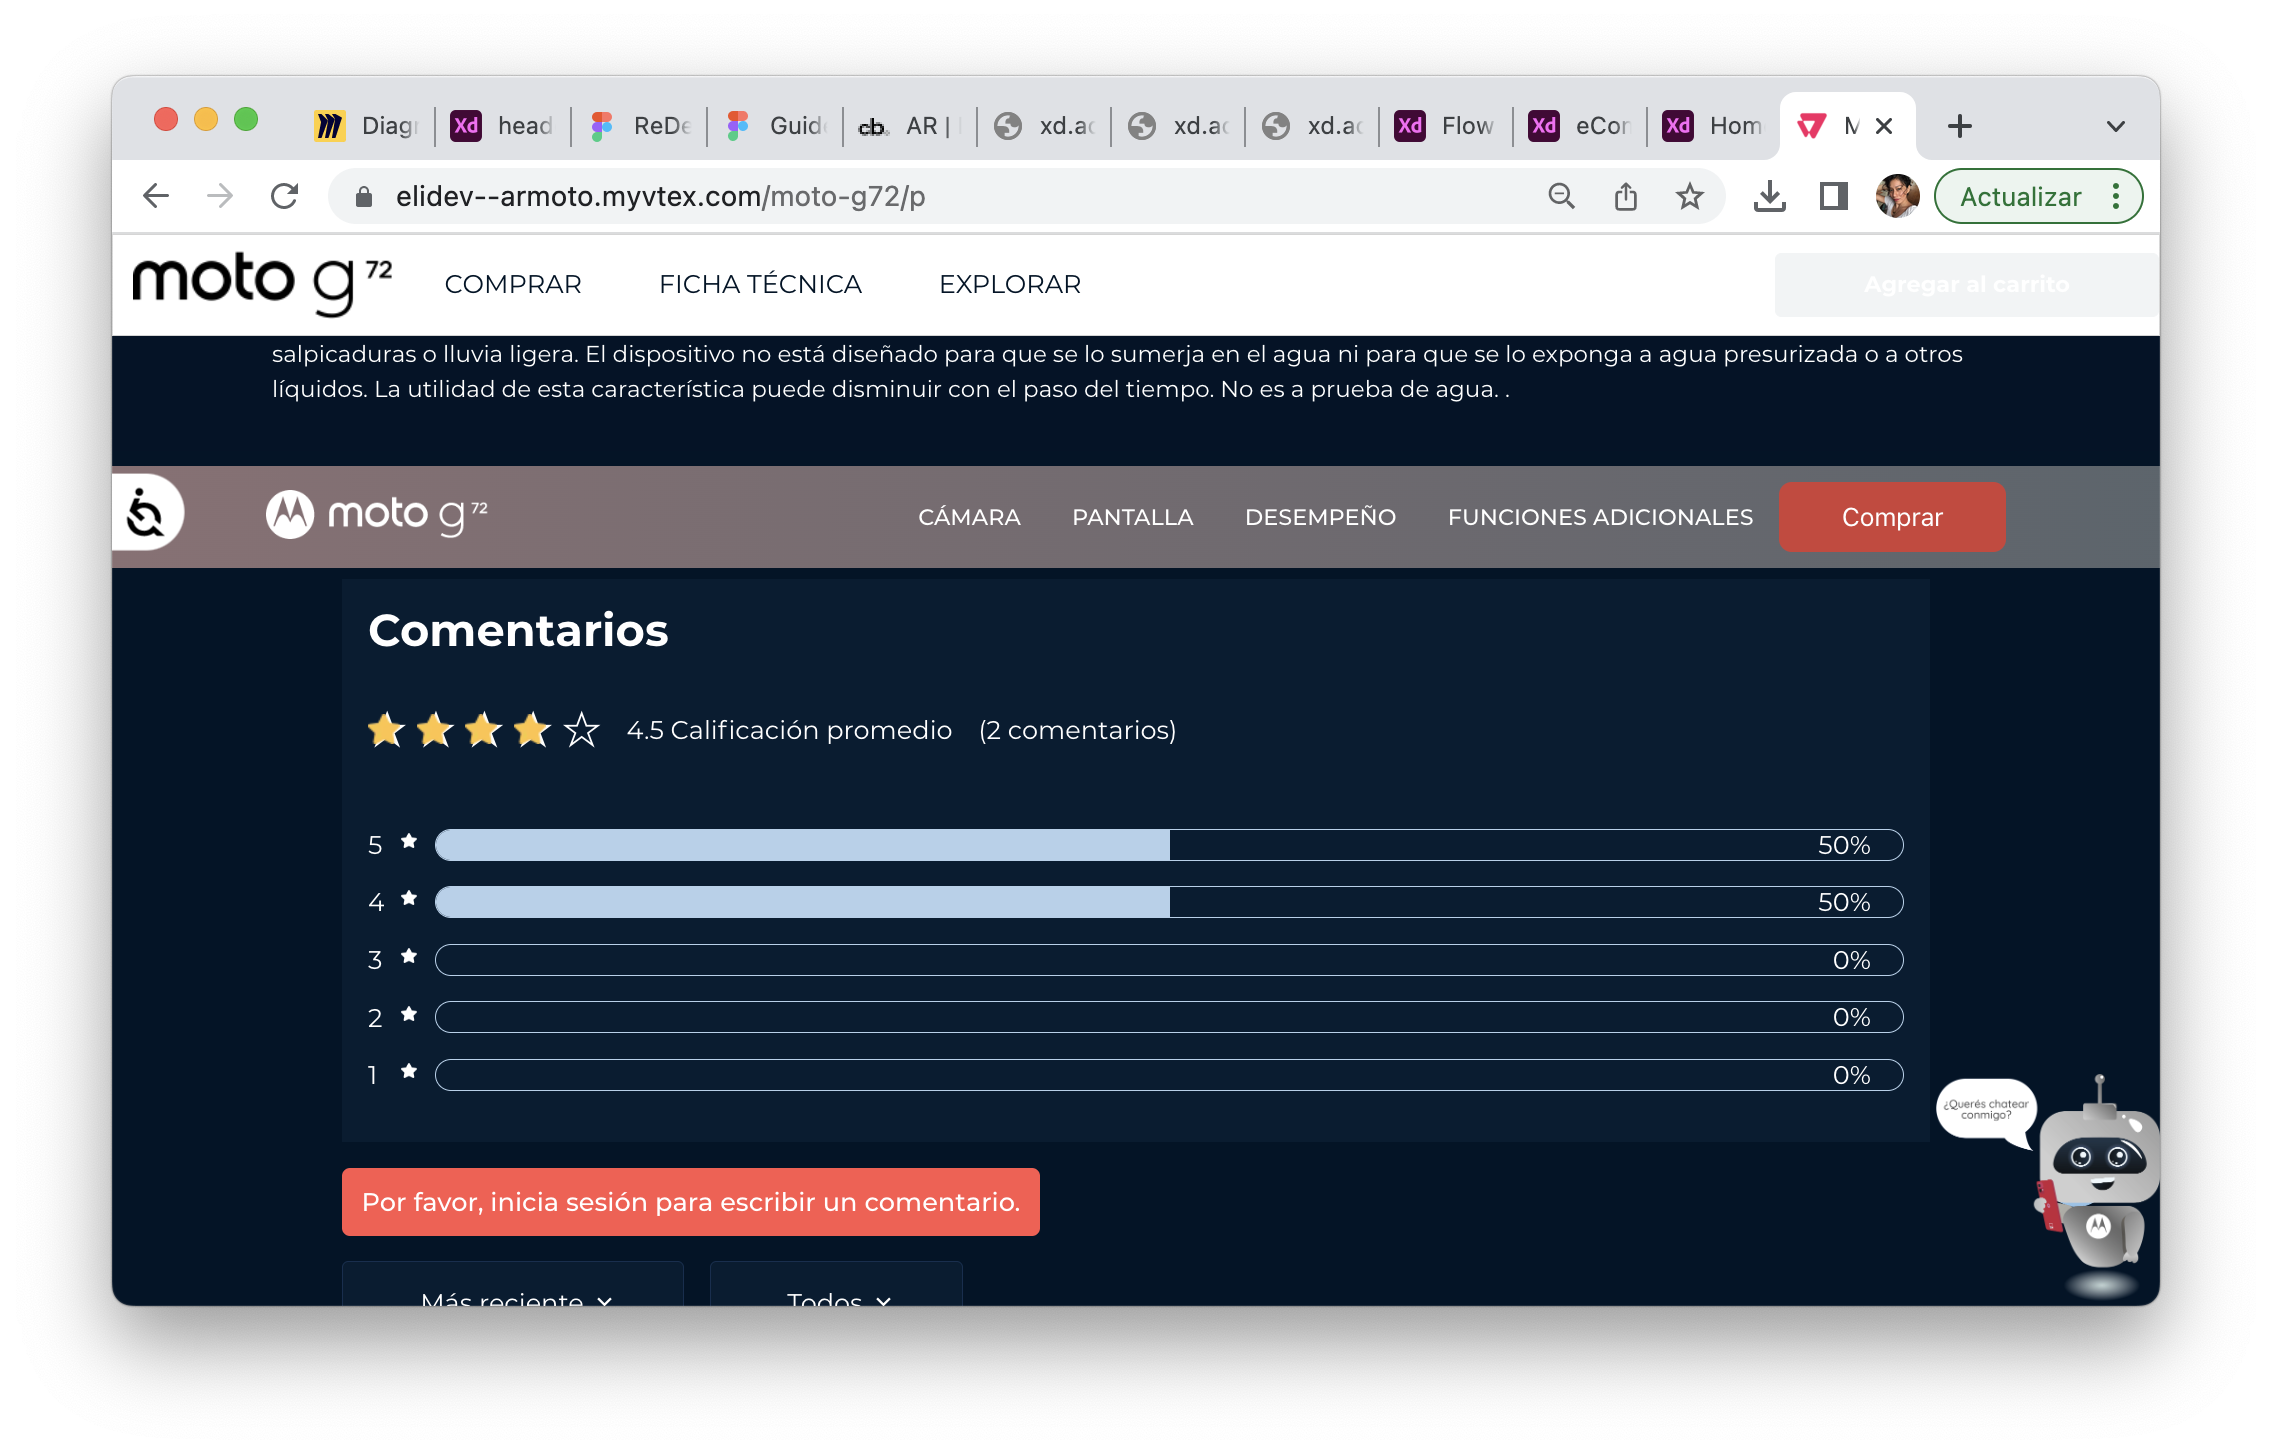Viewport: 2272px width, 1454px height.
Task: Go to the CÁMARA section link
Action: tap(969, 517)
